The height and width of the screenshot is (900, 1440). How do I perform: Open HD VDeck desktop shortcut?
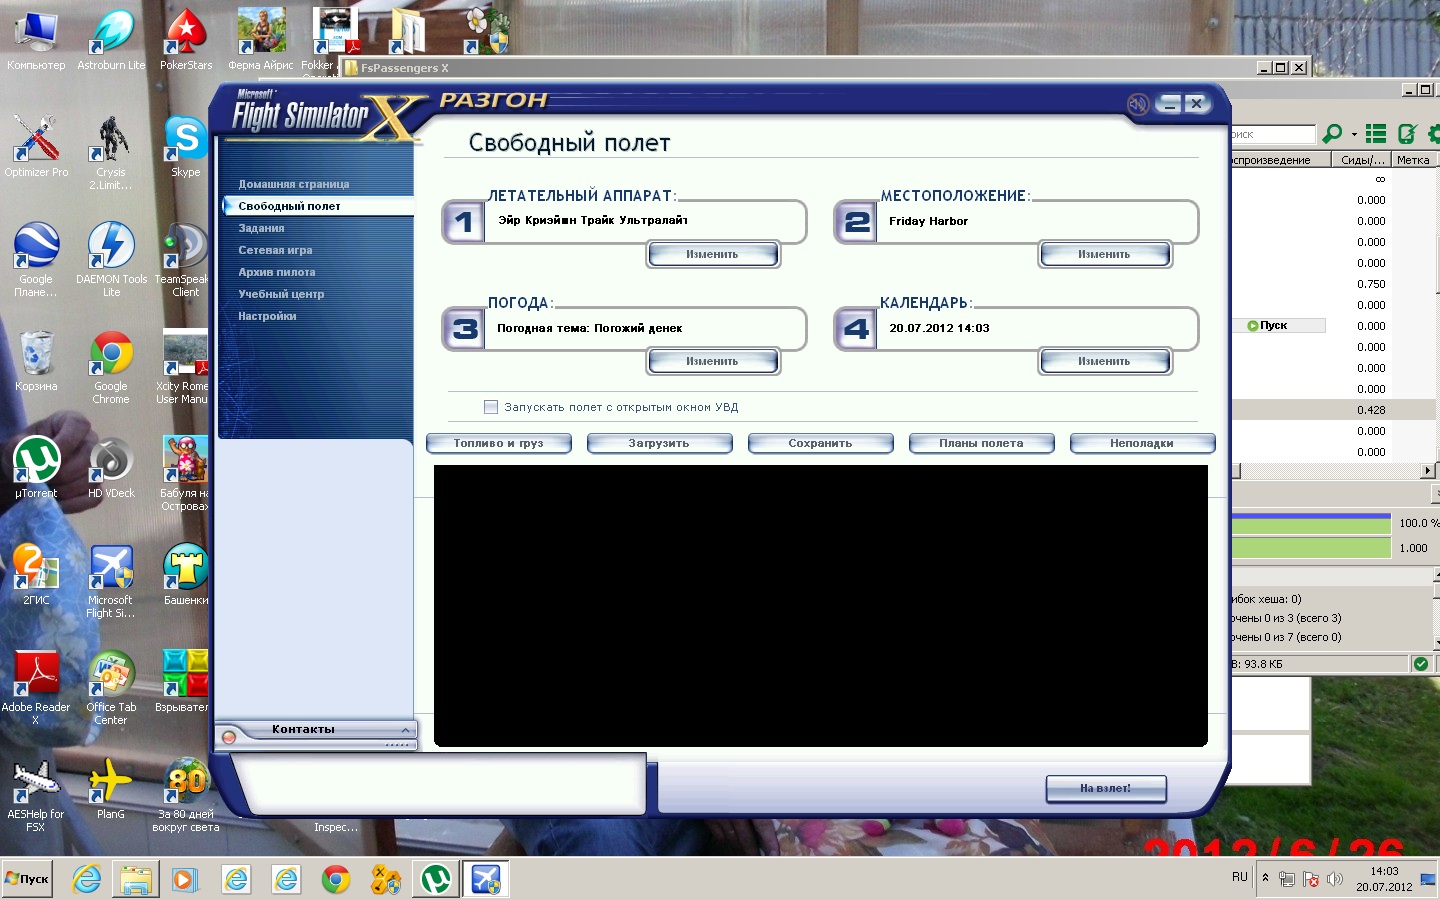click(x=111, y=468)
